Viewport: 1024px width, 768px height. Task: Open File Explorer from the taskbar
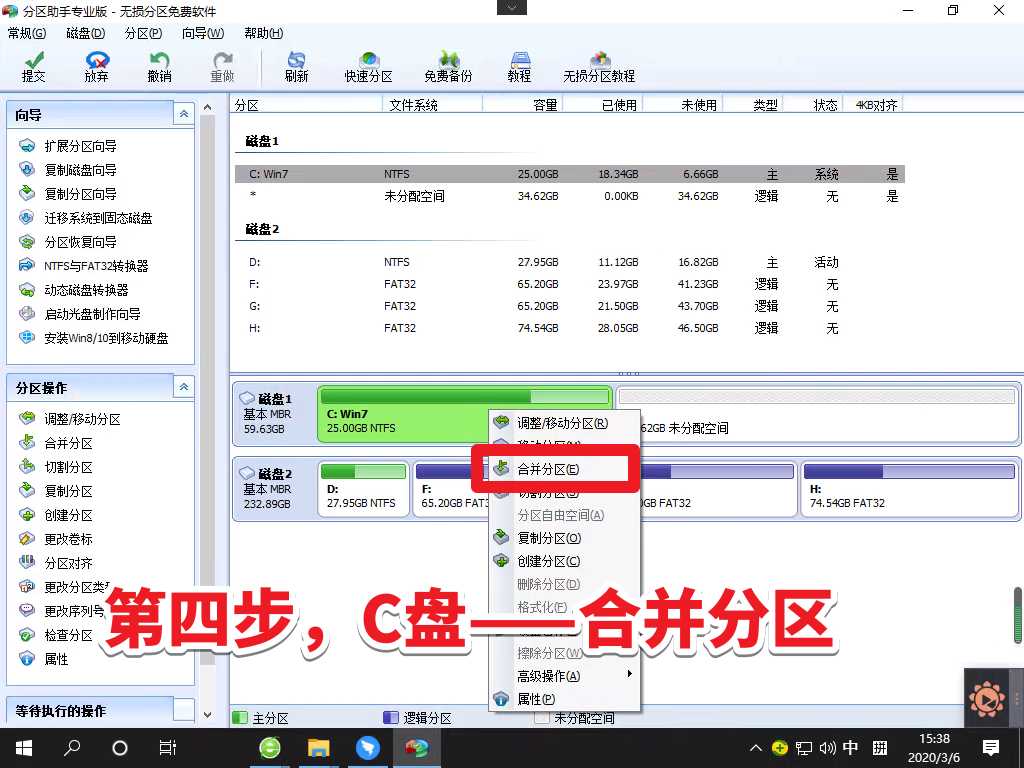coord(319,748)
